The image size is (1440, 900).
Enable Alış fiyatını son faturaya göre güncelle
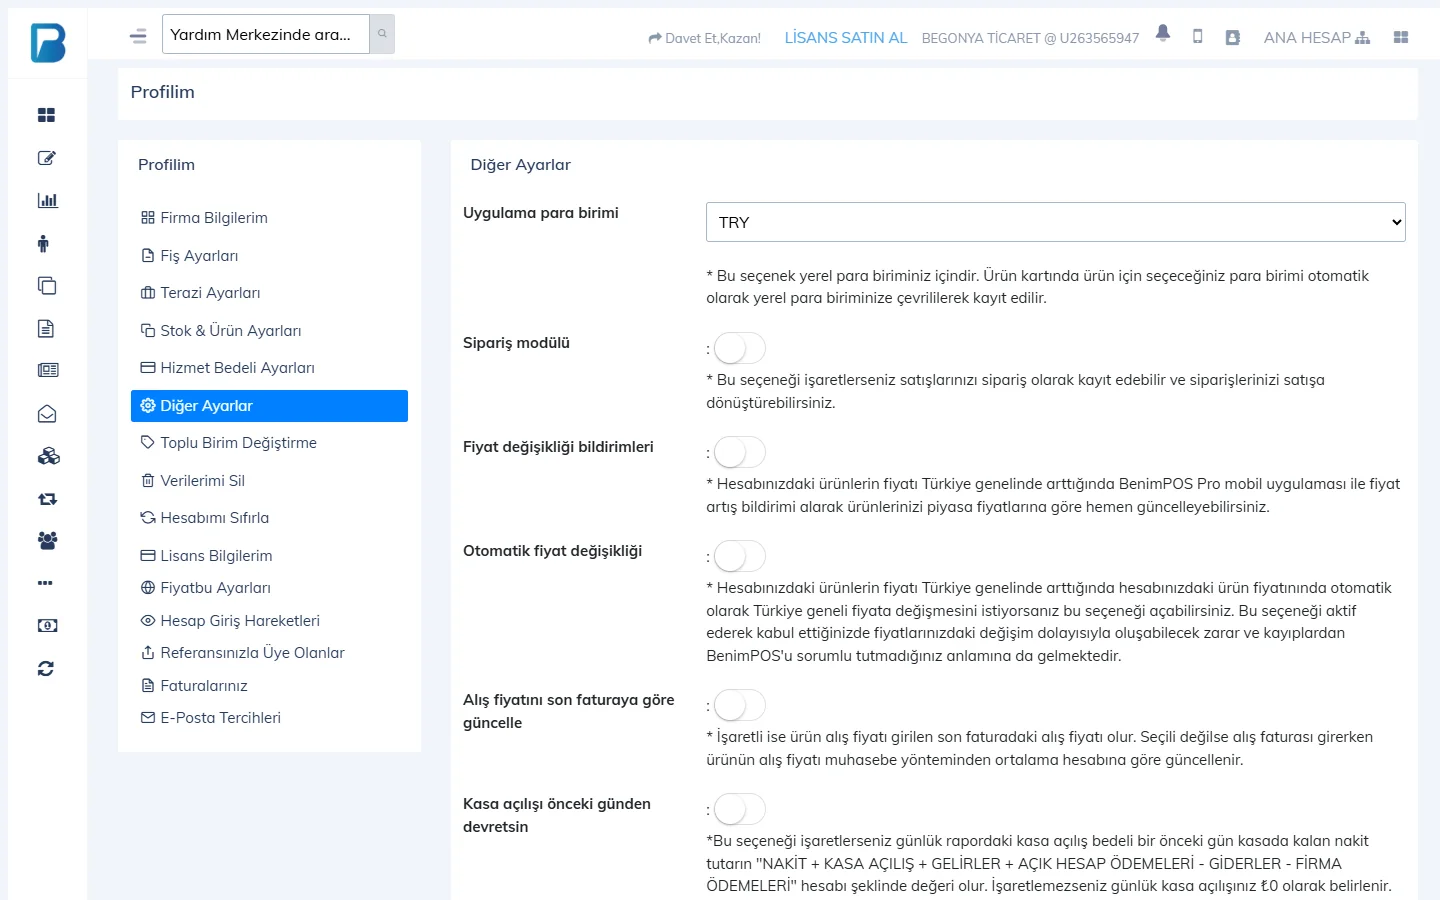[x=739, y=706]
